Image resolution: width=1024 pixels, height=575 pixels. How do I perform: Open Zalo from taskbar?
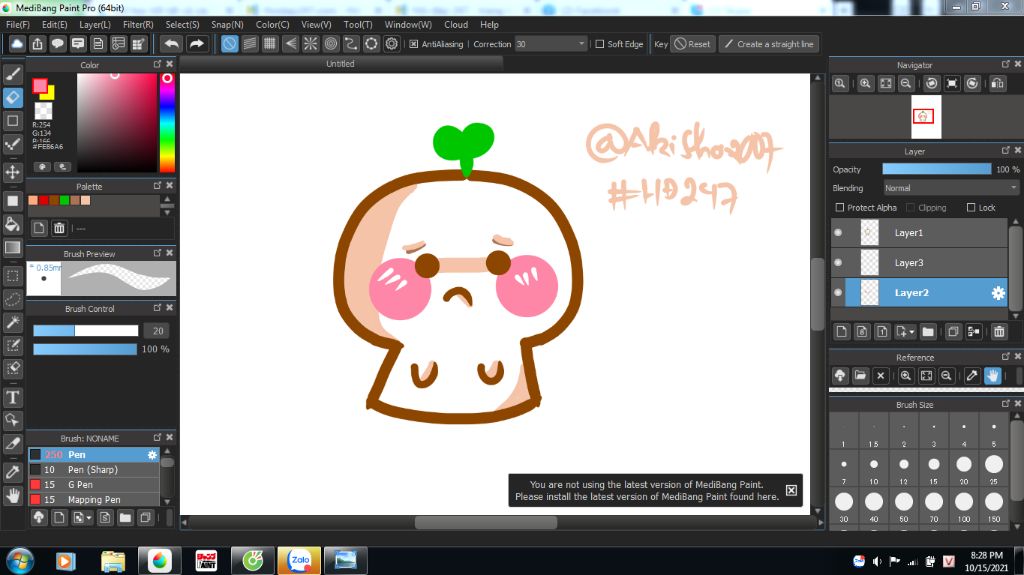[x=300, y=561]
